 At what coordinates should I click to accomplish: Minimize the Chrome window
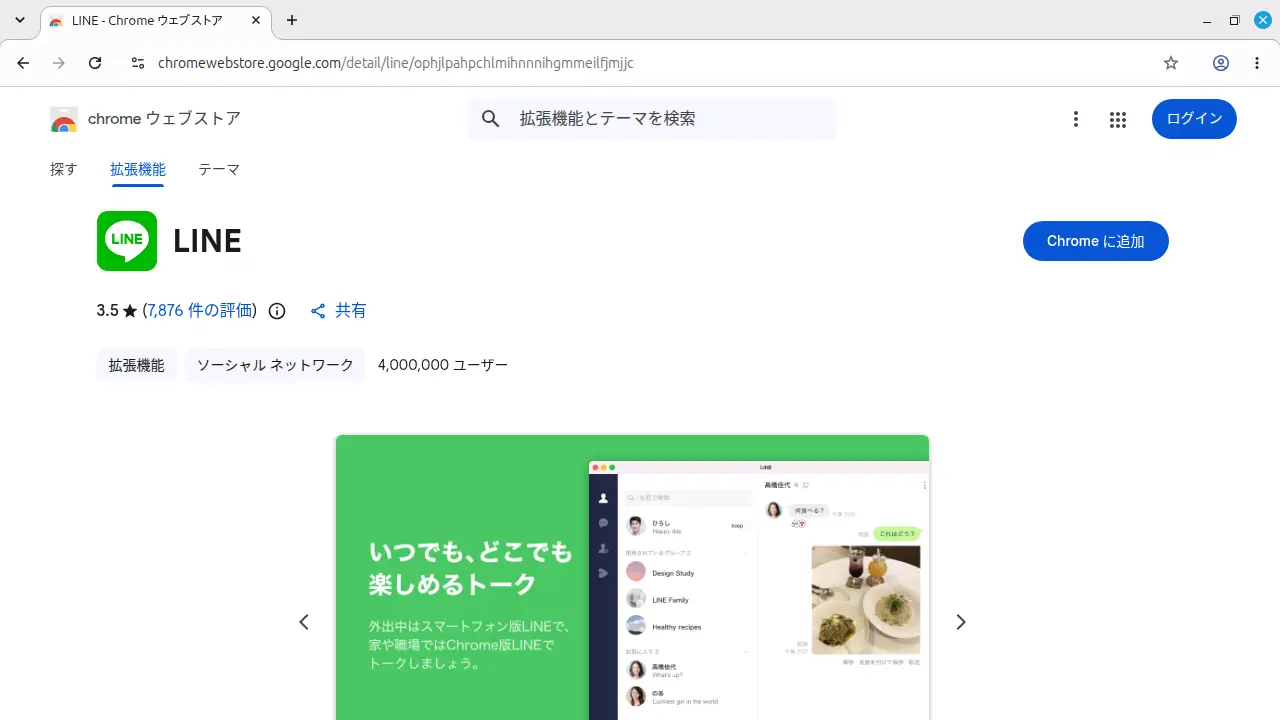1207,20
